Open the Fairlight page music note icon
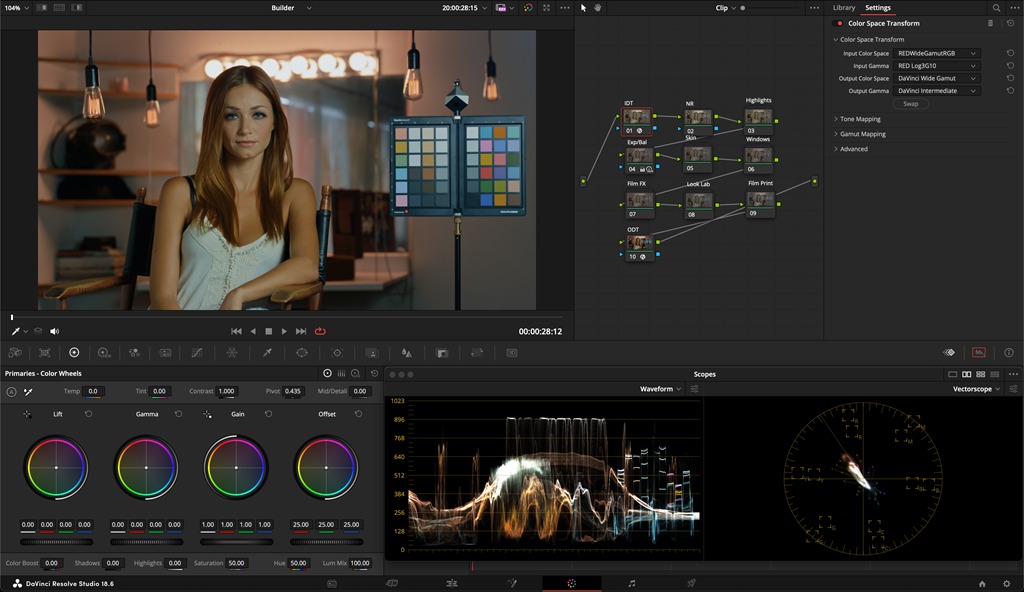This screenshot has height=592, width=1024. point(631,582)
